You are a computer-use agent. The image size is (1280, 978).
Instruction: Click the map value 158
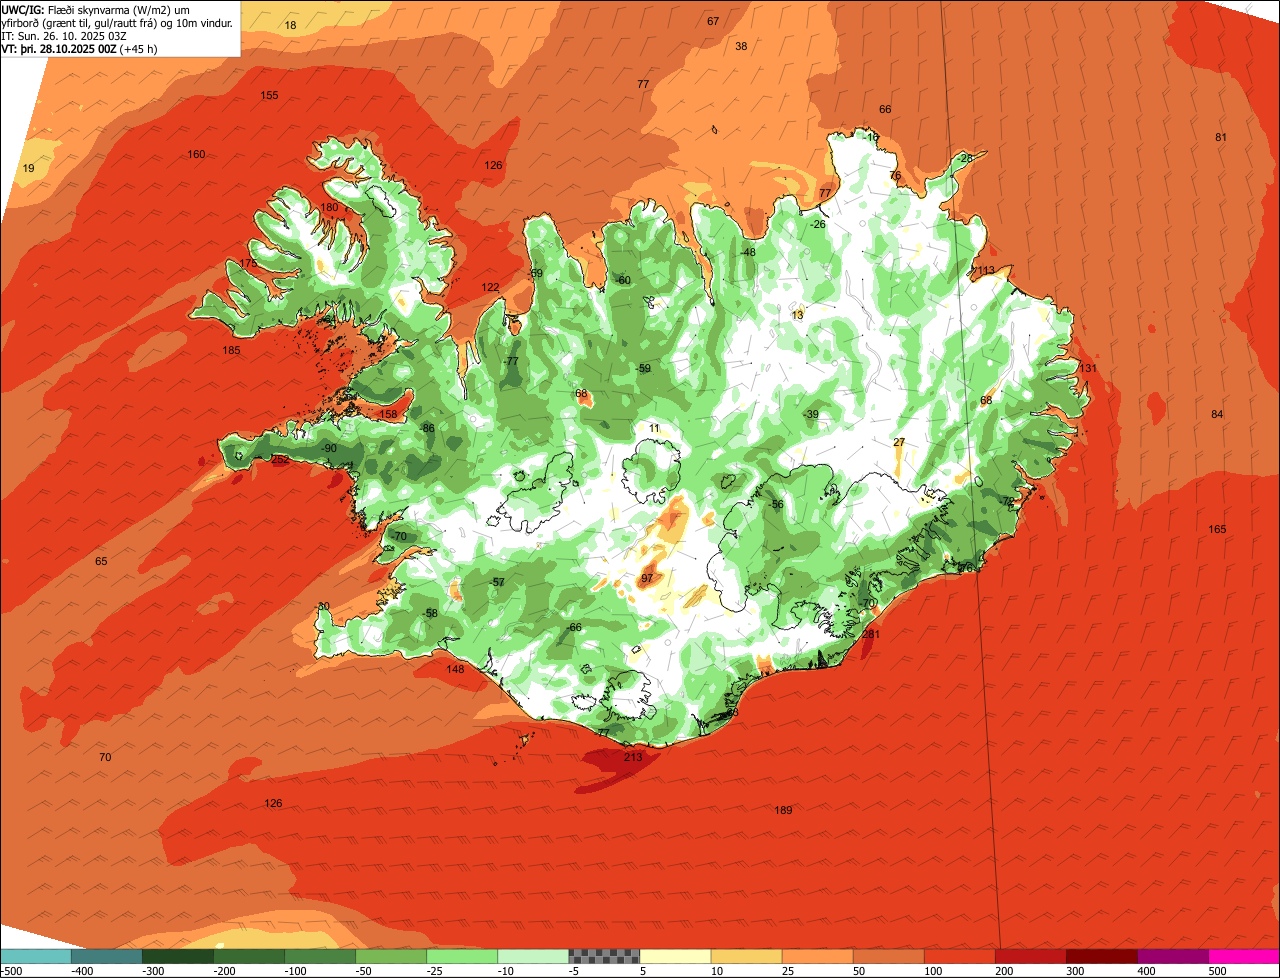388,415
